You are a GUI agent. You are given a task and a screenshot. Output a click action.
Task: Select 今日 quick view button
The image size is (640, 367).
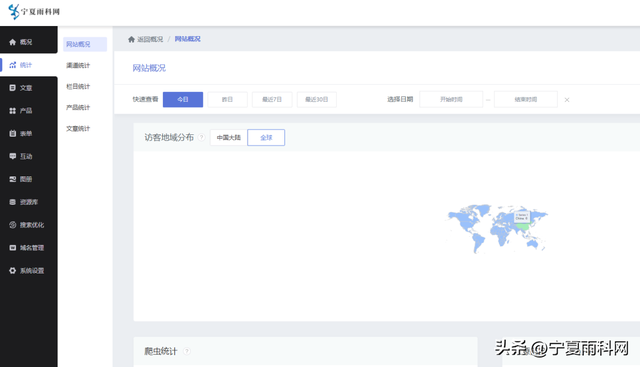pyautogui.click(x=183, y=100)
